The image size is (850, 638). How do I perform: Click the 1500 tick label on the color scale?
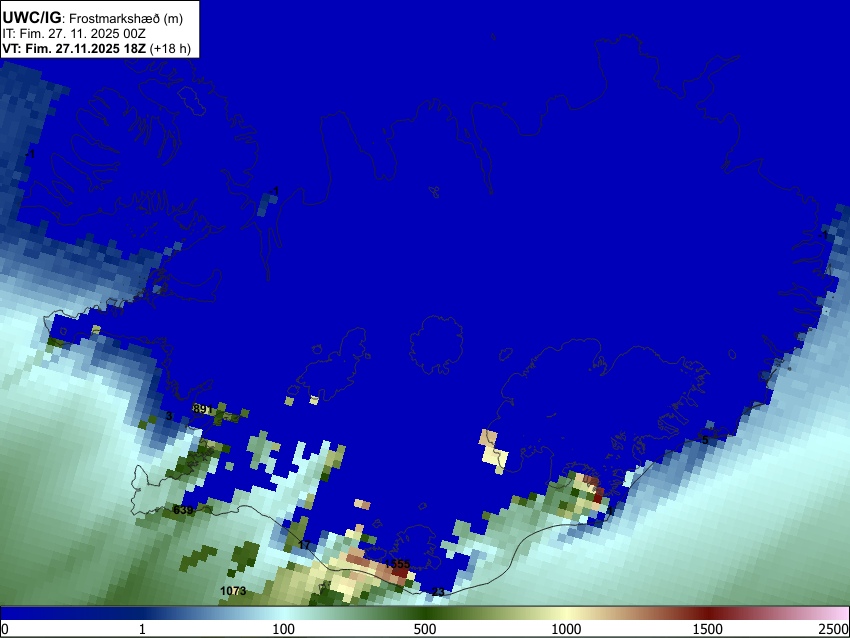pyautogui.click(x=708, y=629)
